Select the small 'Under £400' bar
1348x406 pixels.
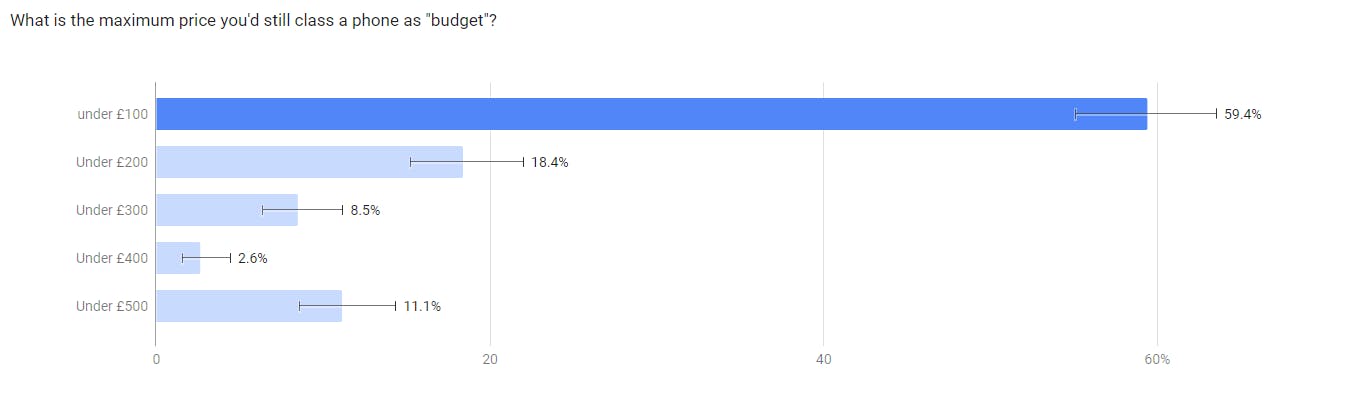pos(178,258)
